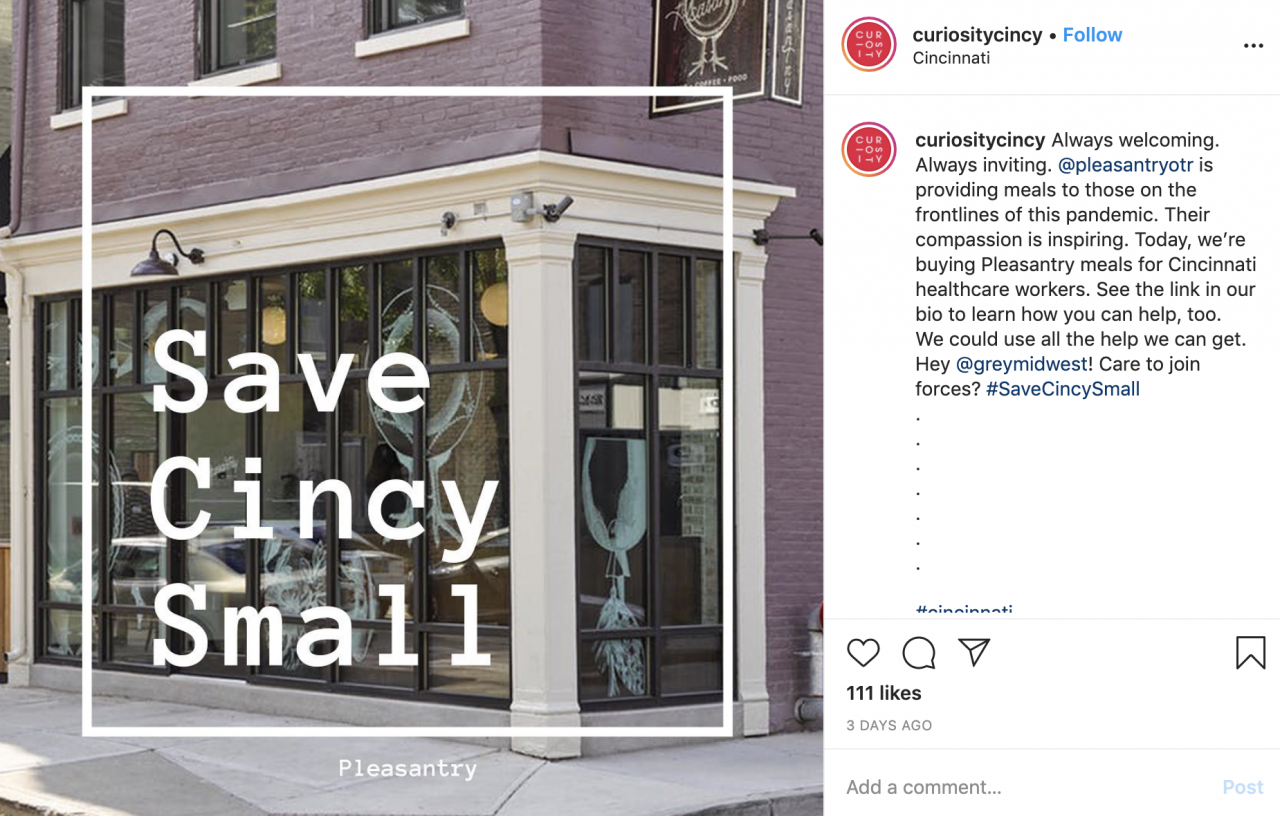Focus the Add a comment field
This screenshot has width=1280, height=816.
(x=1025, y=787)
